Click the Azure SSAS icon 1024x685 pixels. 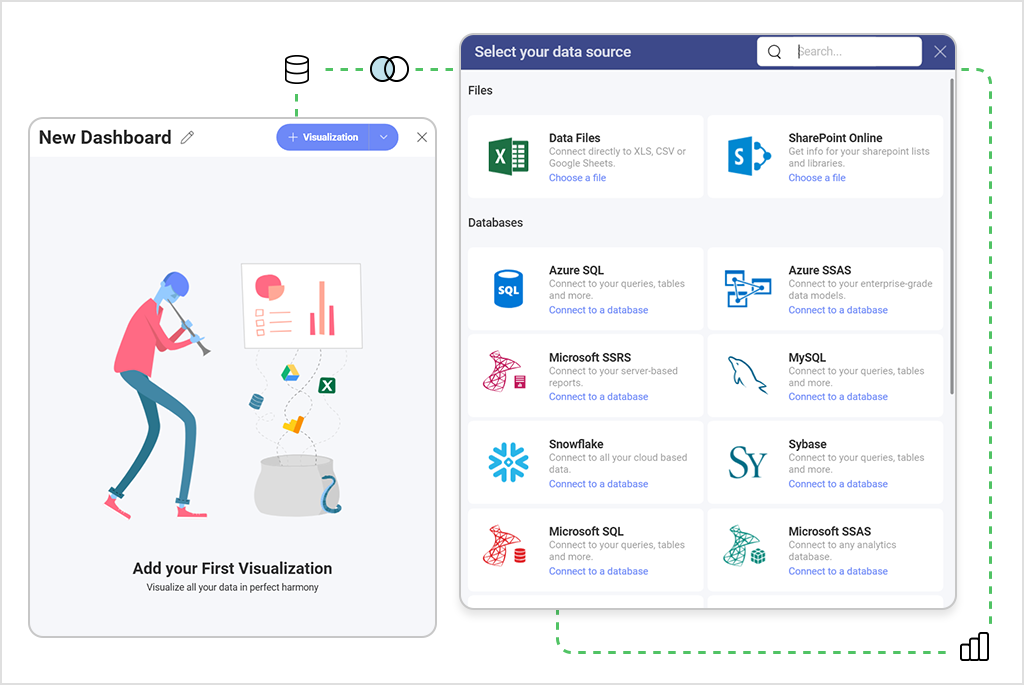pos(748,289)
